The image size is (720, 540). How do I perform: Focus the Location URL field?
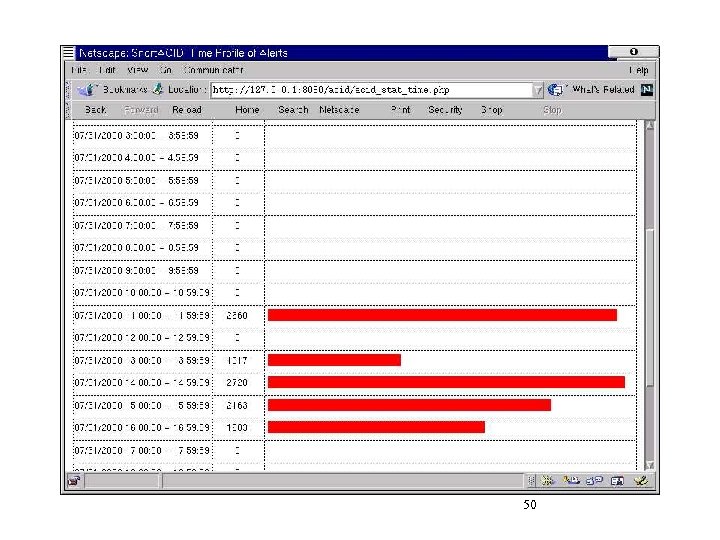coord(371,90)
